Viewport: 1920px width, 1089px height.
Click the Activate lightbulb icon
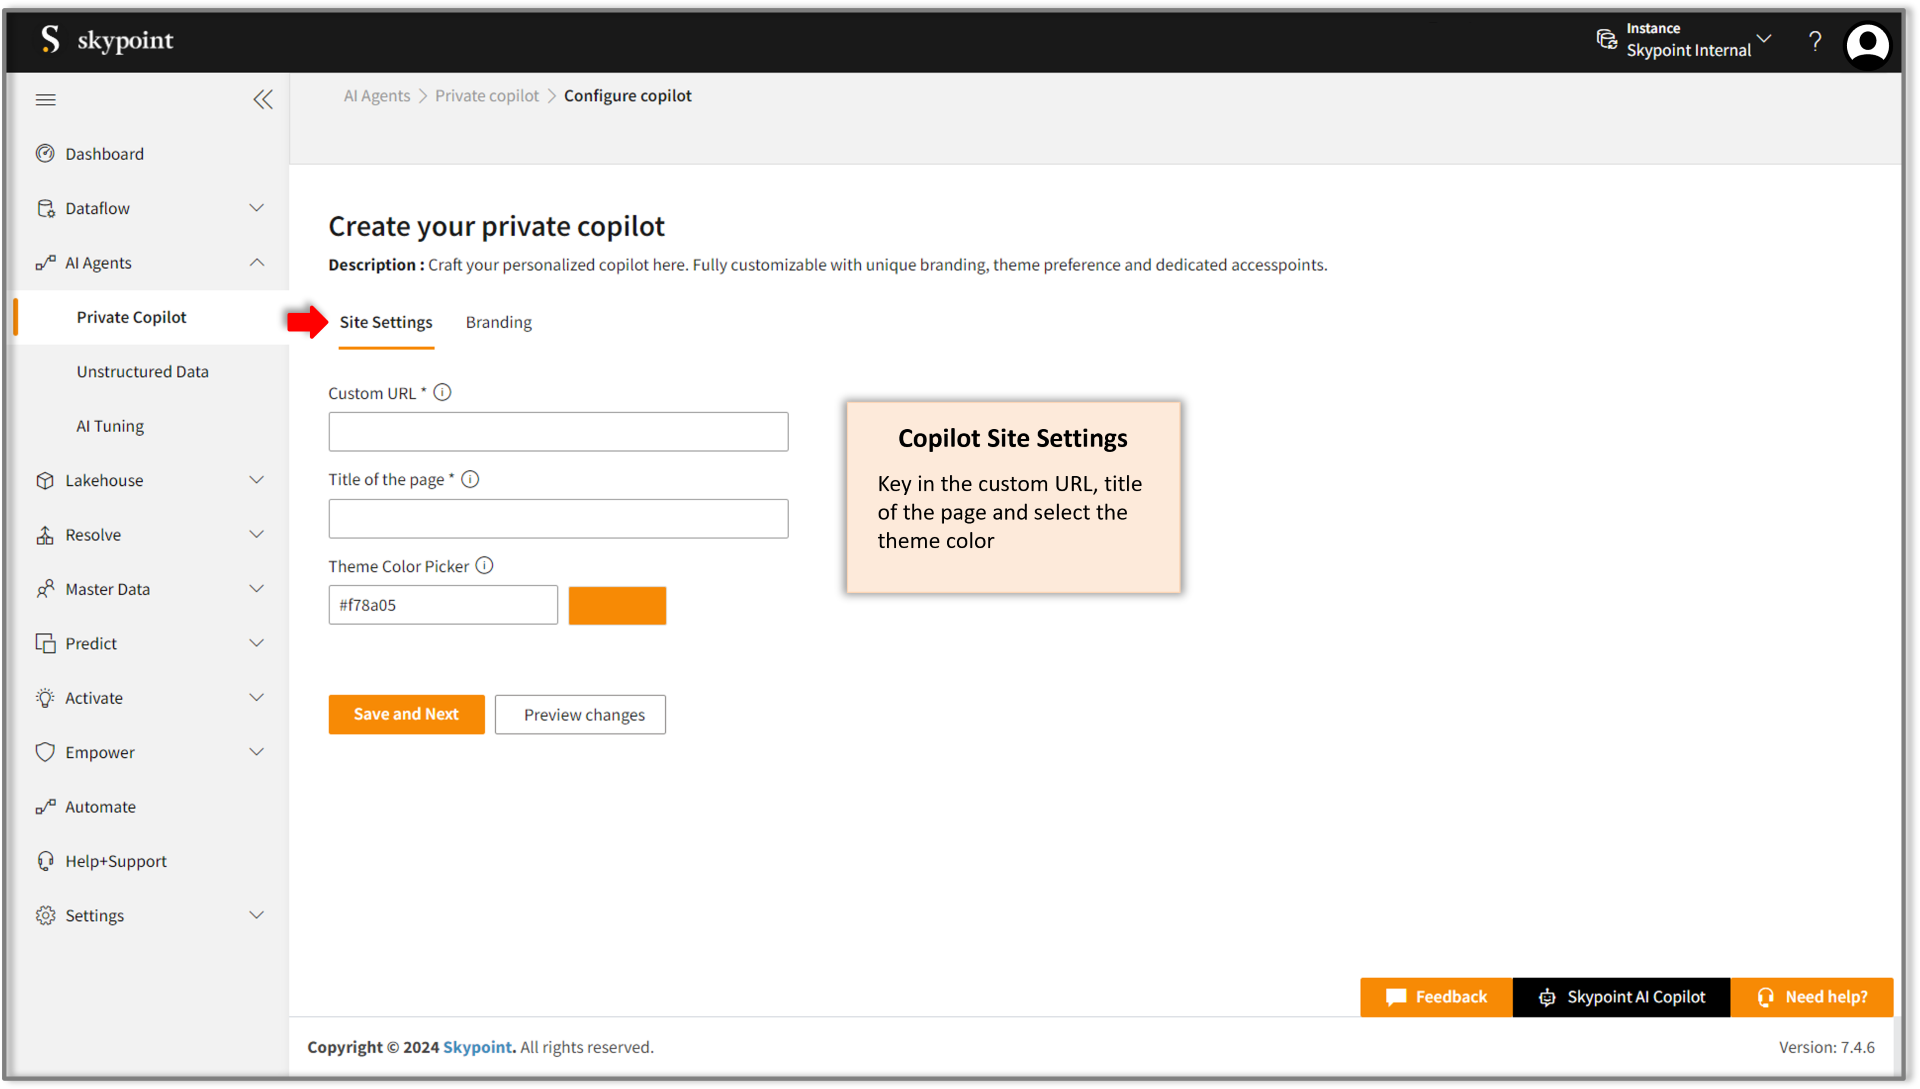click(45, 698)
